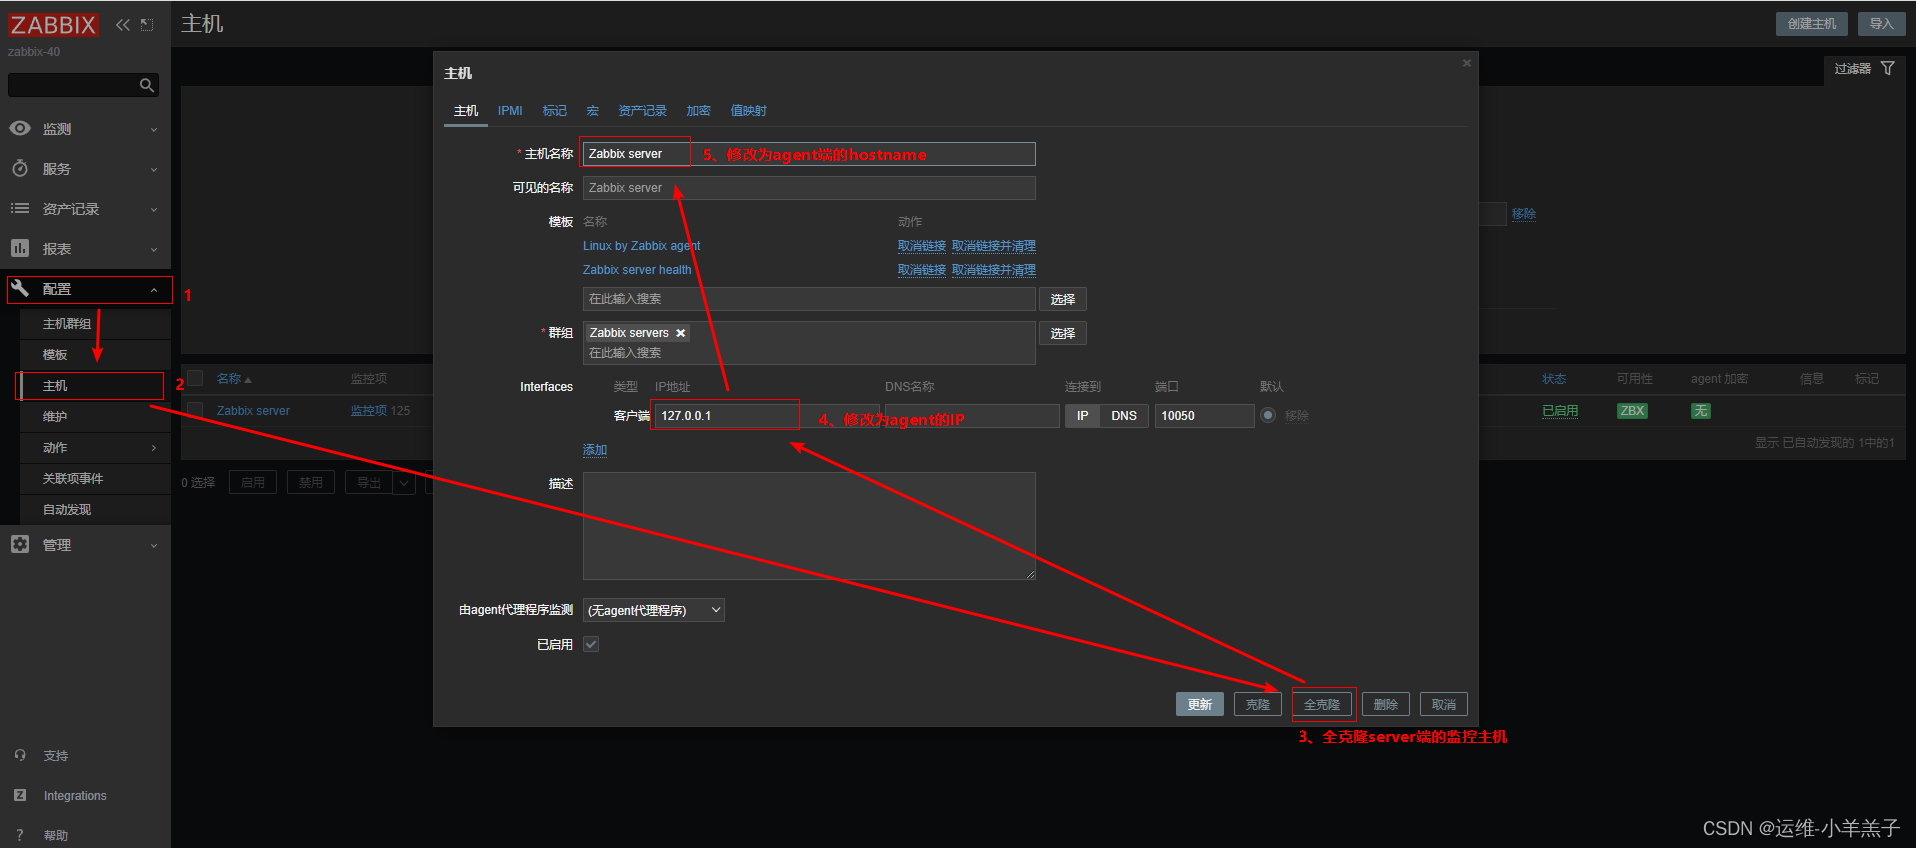Expand the 资产记录 menu

pos(154,209)
